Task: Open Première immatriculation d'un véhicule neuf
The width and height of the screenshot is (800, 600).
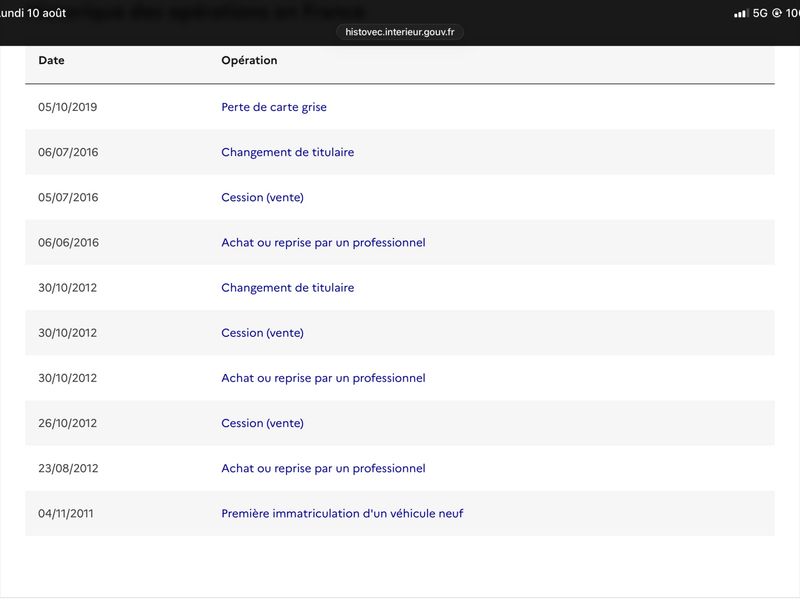Action: 342,513
